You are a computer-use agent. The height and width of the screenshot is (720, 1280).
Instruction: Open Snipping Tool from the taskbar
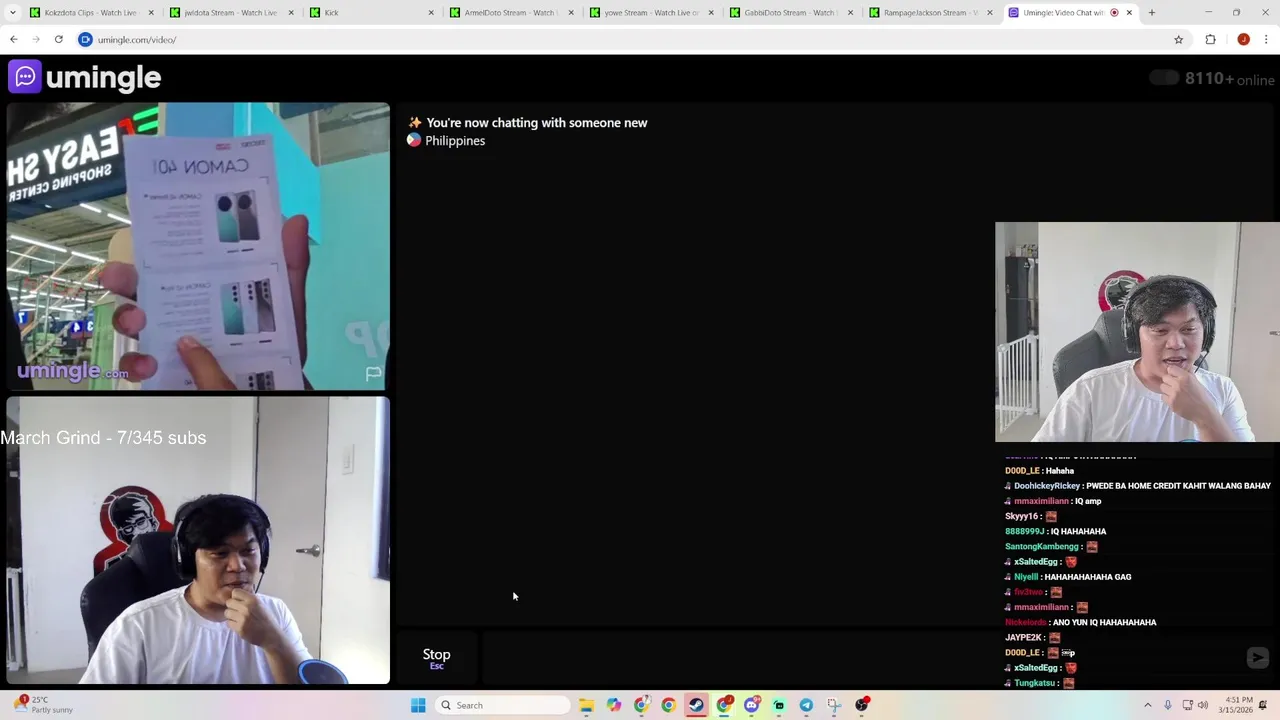coord(833,705)
